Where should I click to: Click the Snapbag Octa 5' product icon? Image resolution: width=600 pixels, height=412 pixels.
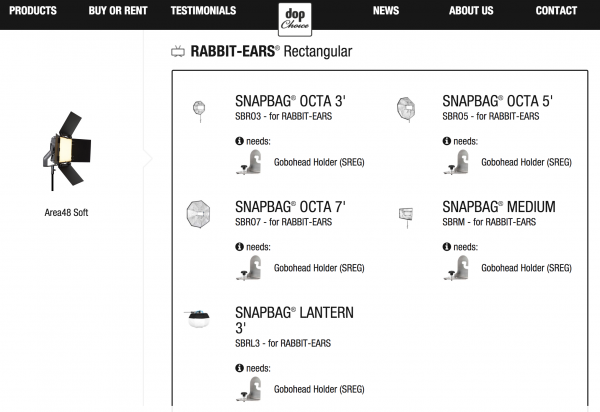click(x=406, y=108)
